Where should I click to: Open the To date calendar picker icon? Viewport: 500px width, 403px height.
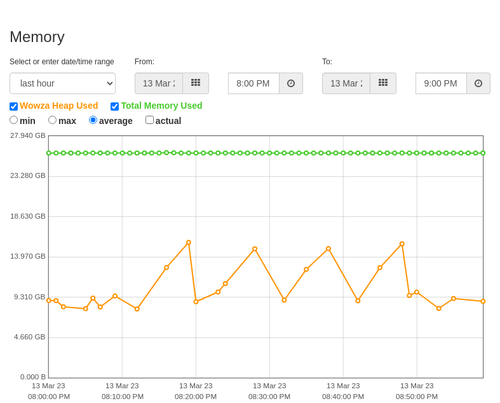pos(383,83)
